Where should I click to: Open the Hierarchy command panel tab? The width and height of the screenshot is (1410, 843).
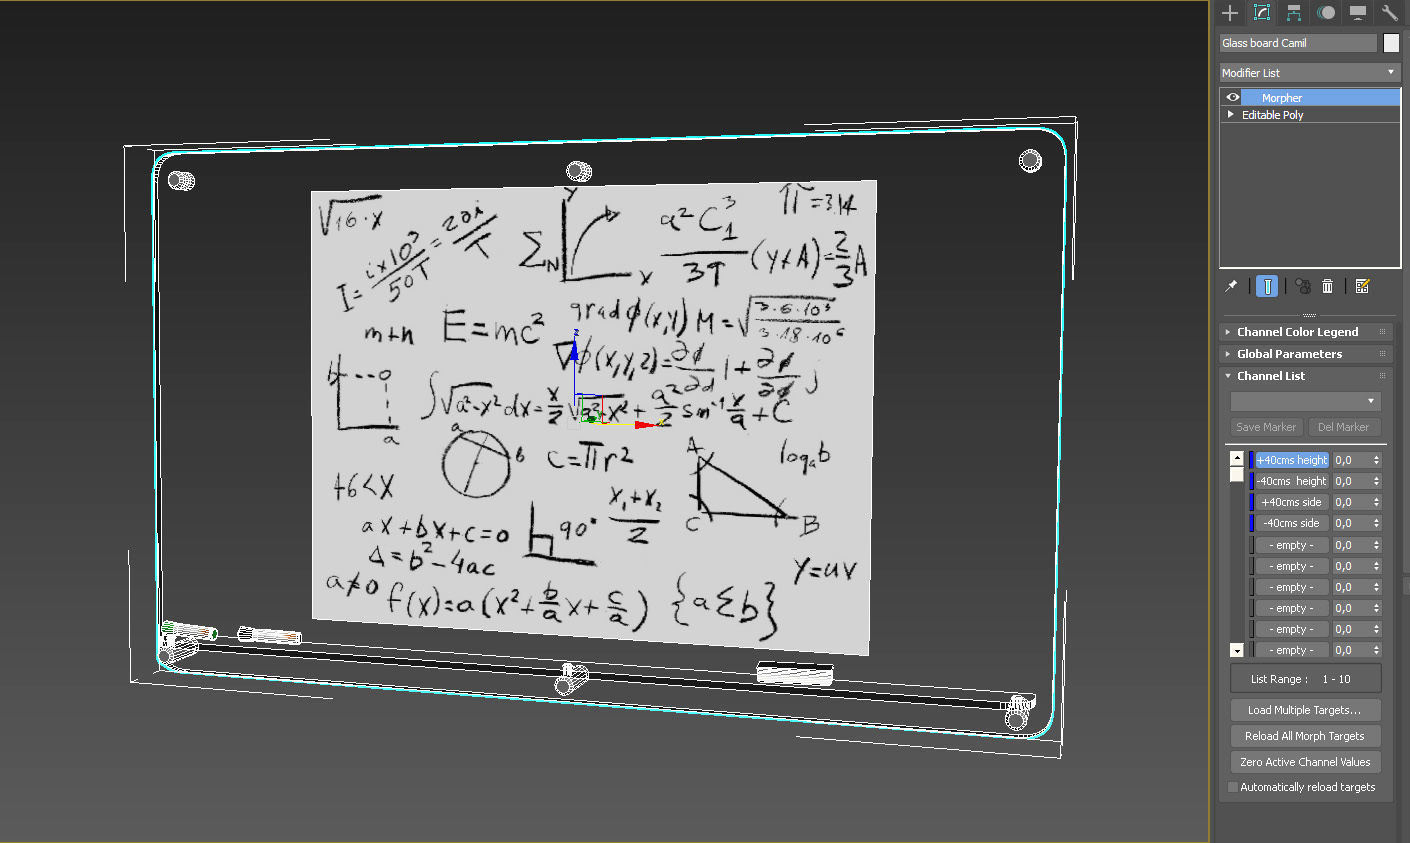[x=1294, y=13]
